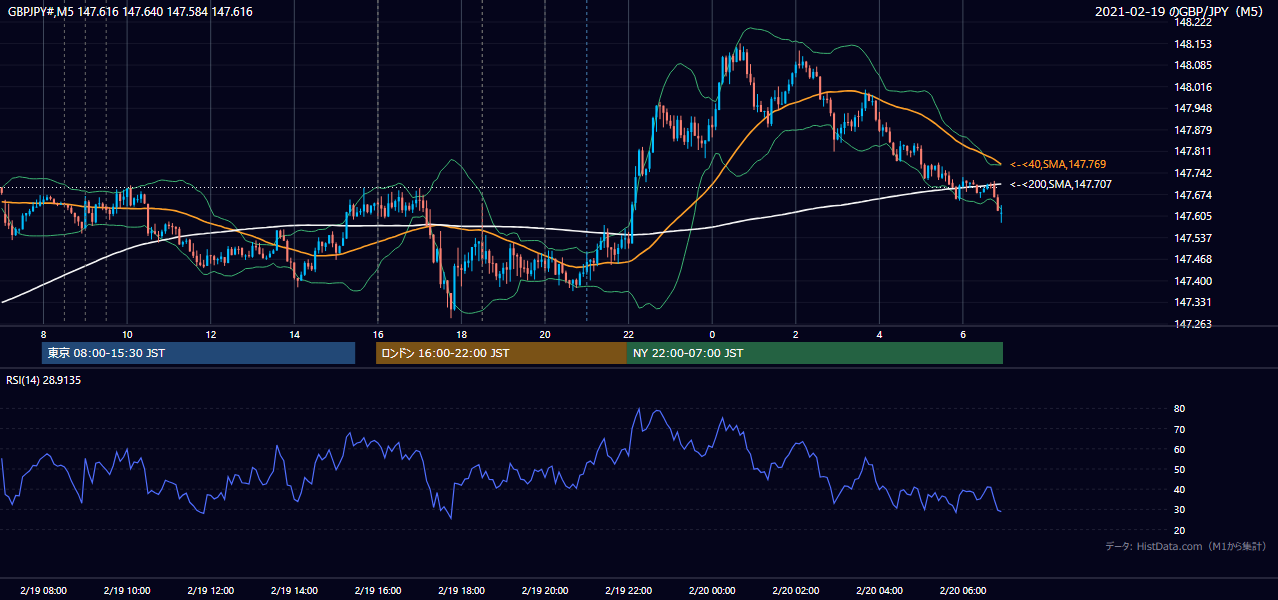
Task: Click the price axis value 147.674
Action: click(x=1192, y=195)
